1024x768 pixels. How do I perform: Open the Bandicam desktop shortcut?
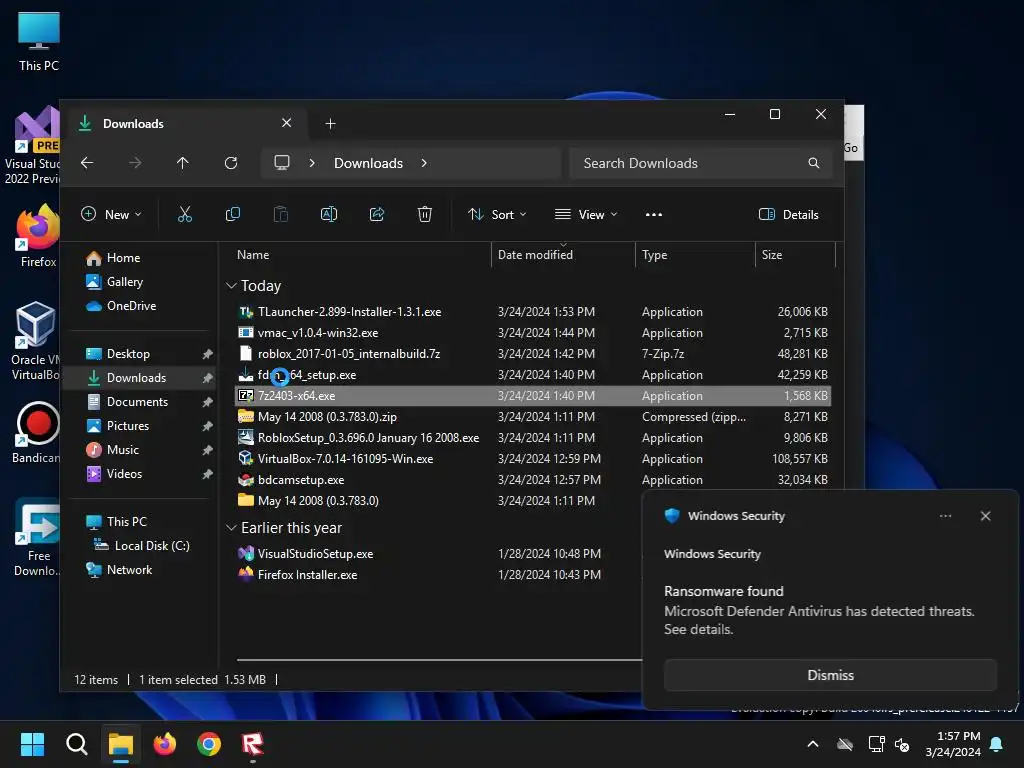click(37, 432)
